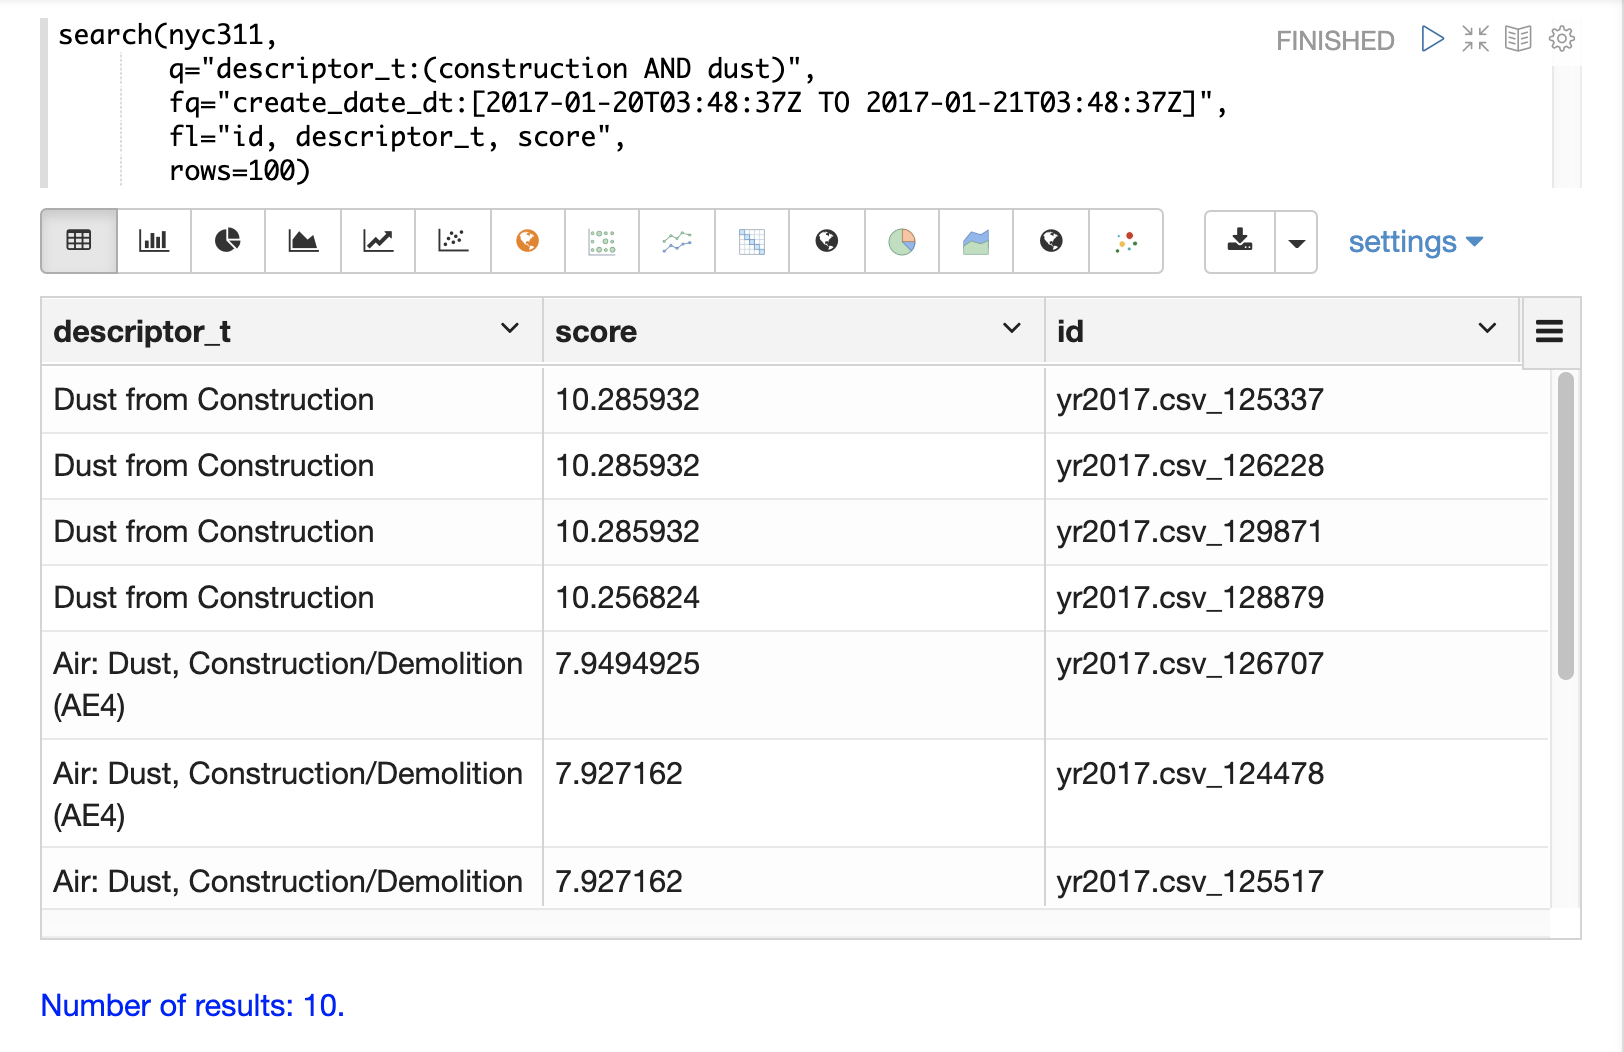Run this paragraph with the play icon

click(1432, 39)
